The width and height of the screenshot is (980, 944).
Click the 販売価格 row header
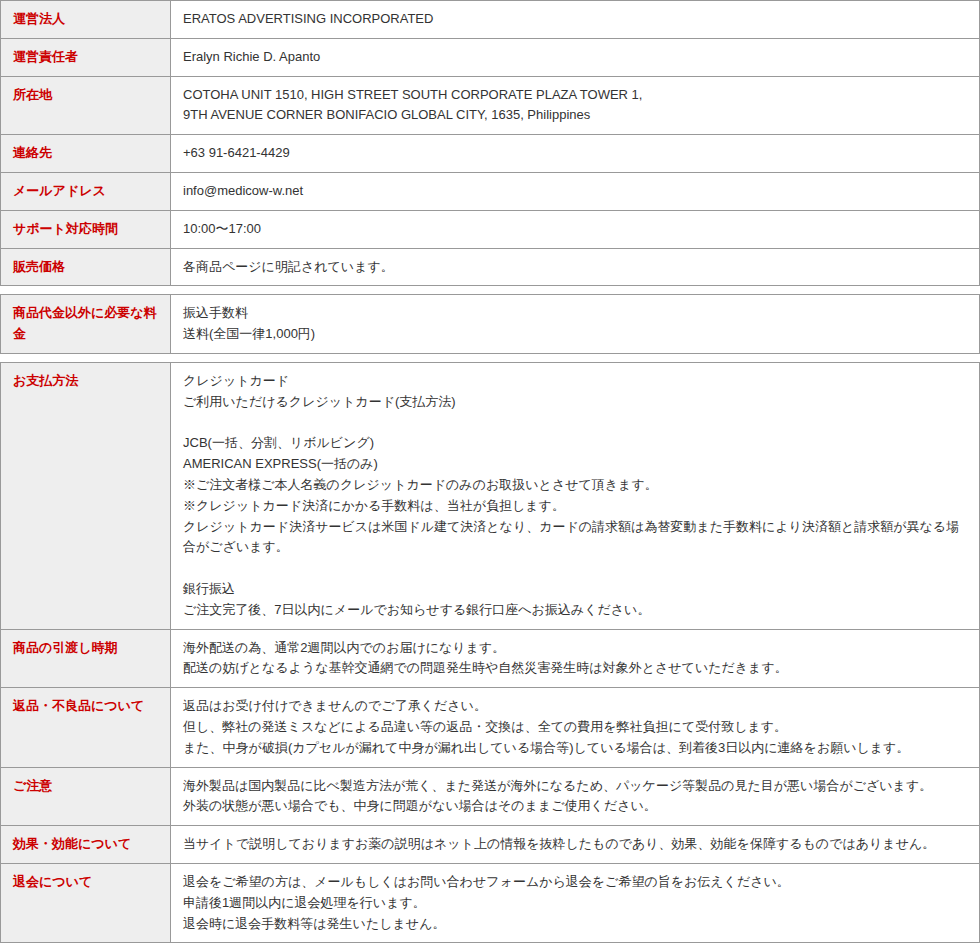pos(38,267)
